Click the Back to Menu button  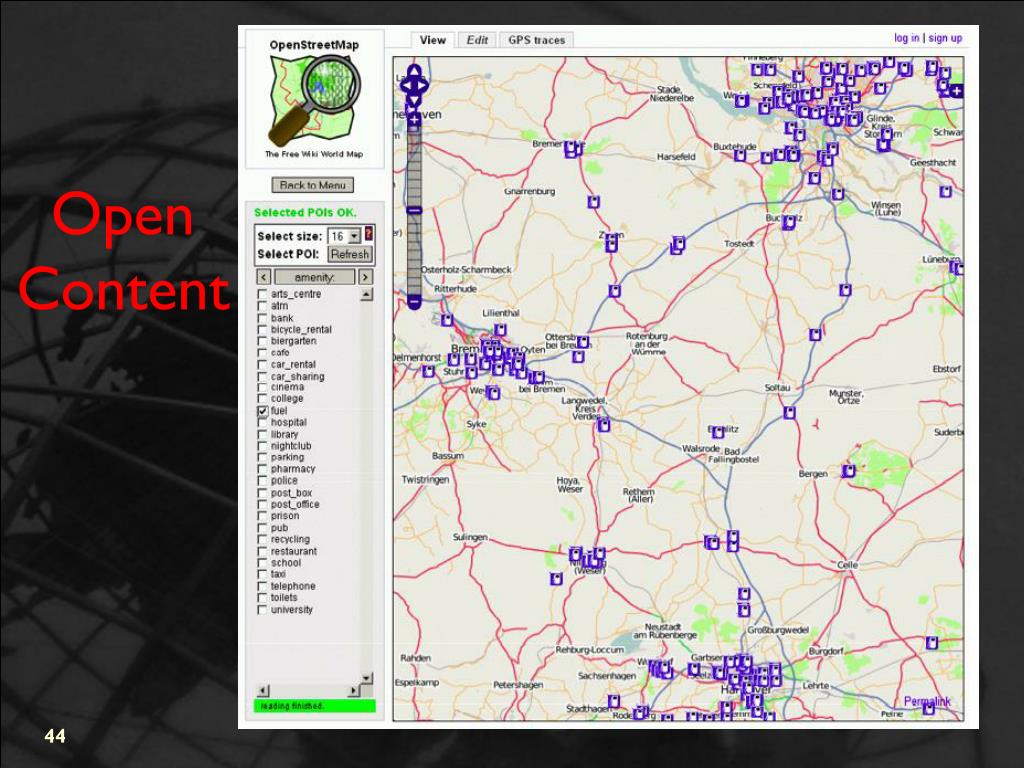click(313, 185)
